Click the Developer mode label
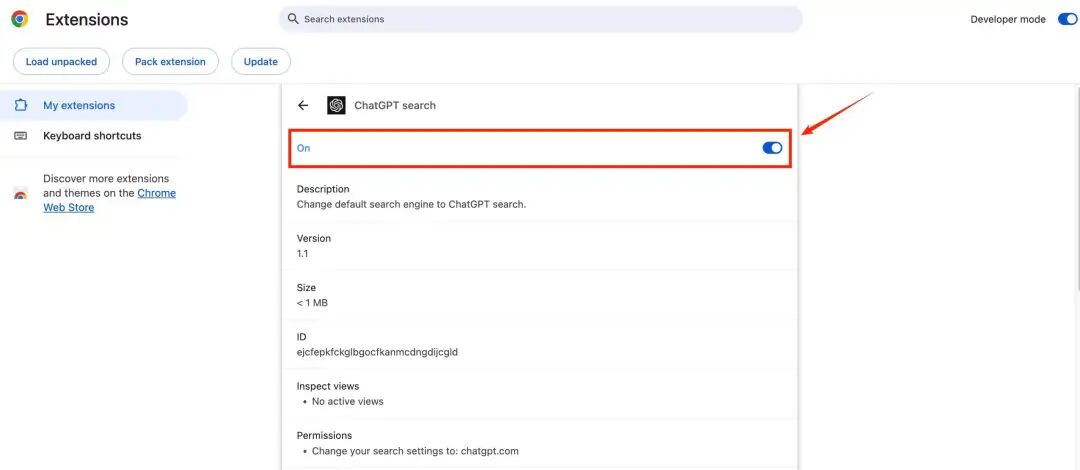The height and width of the screenshot is (470, 1080). [x=1008, y=19]
